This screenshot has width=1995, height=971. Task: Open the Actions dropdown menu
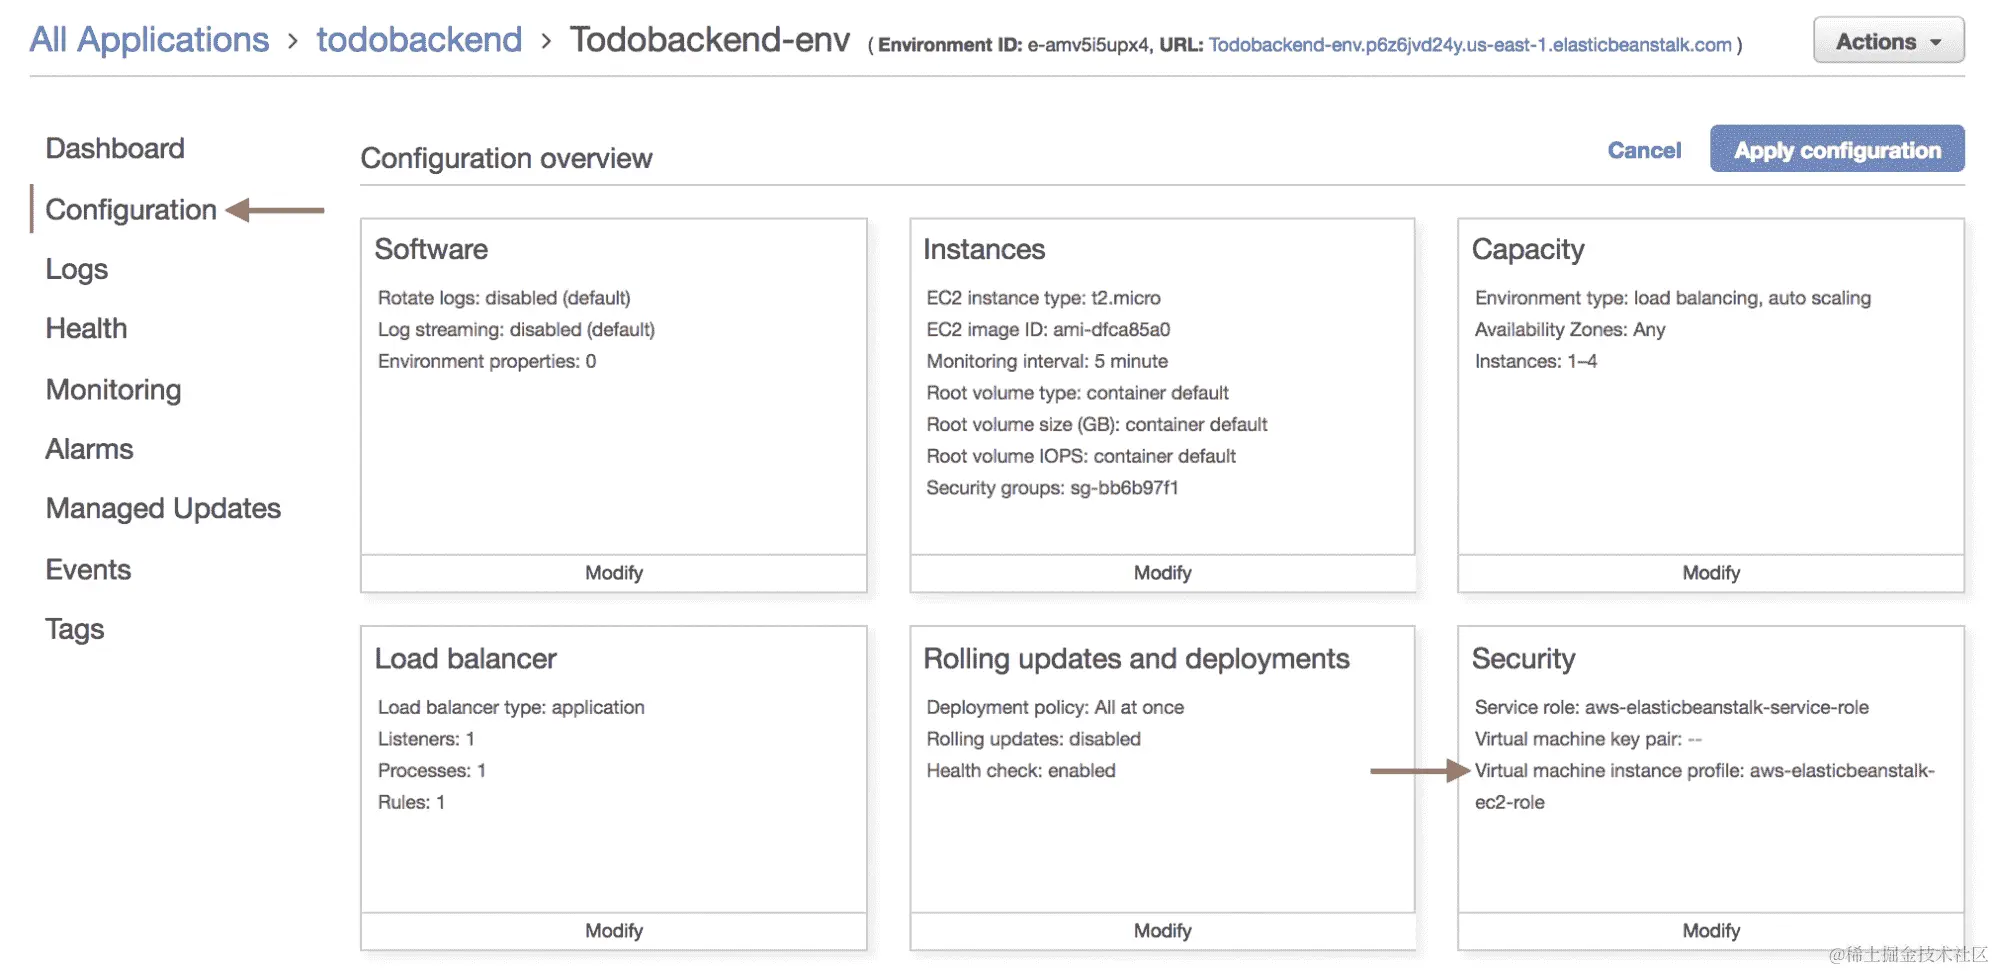click(x=1888, y=41)
